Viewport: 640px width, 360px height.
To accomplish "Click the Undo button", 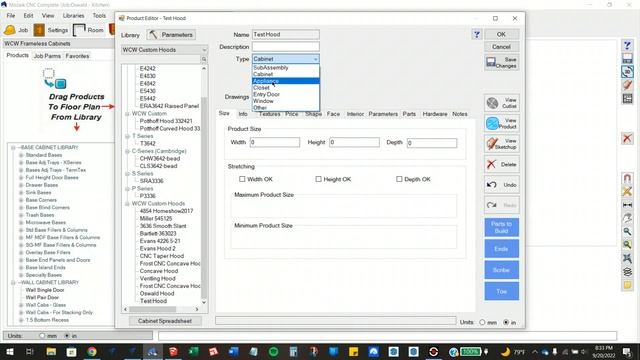I will (x=501, y=184).
